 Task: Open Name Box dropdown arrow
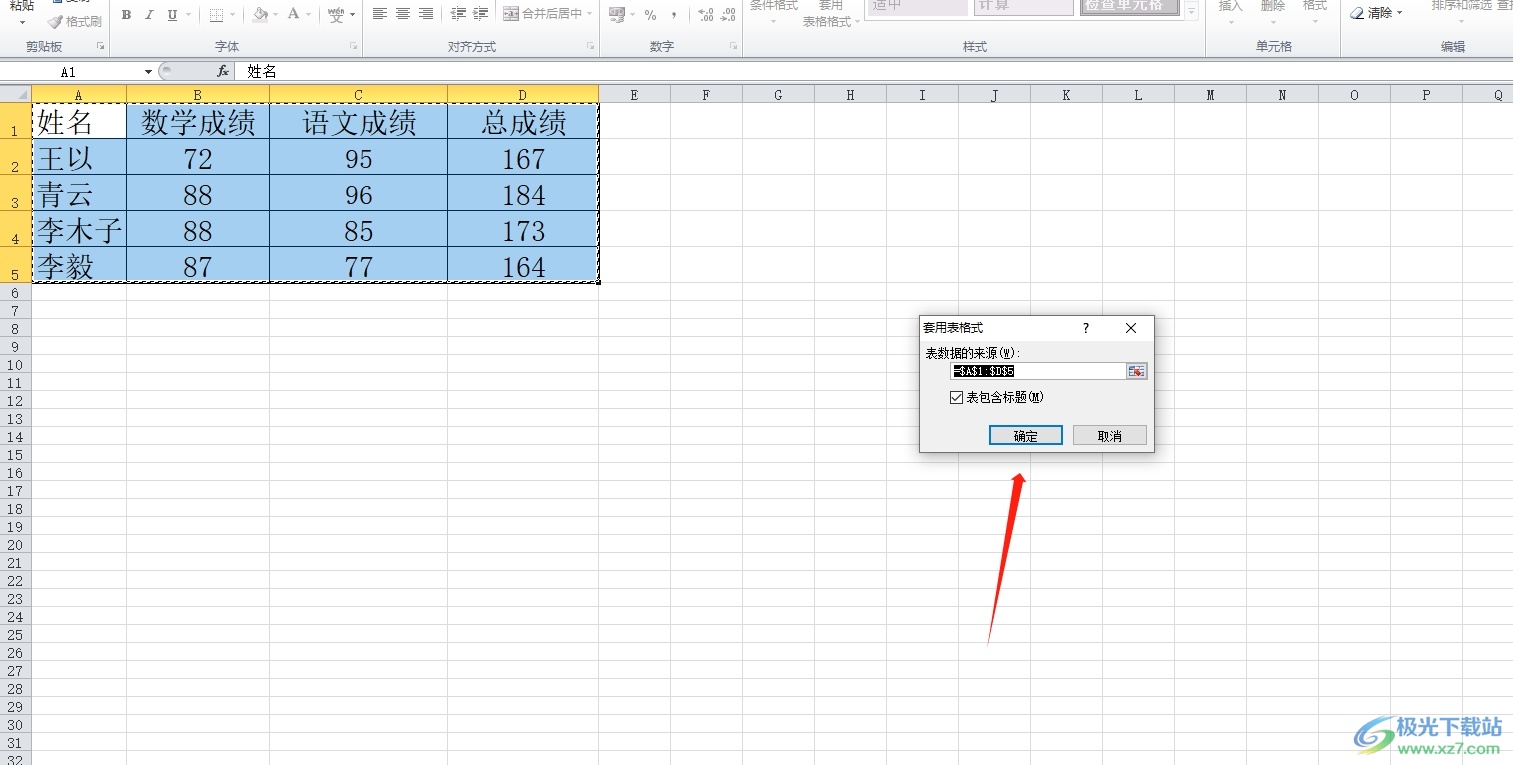tap(149, 72)
